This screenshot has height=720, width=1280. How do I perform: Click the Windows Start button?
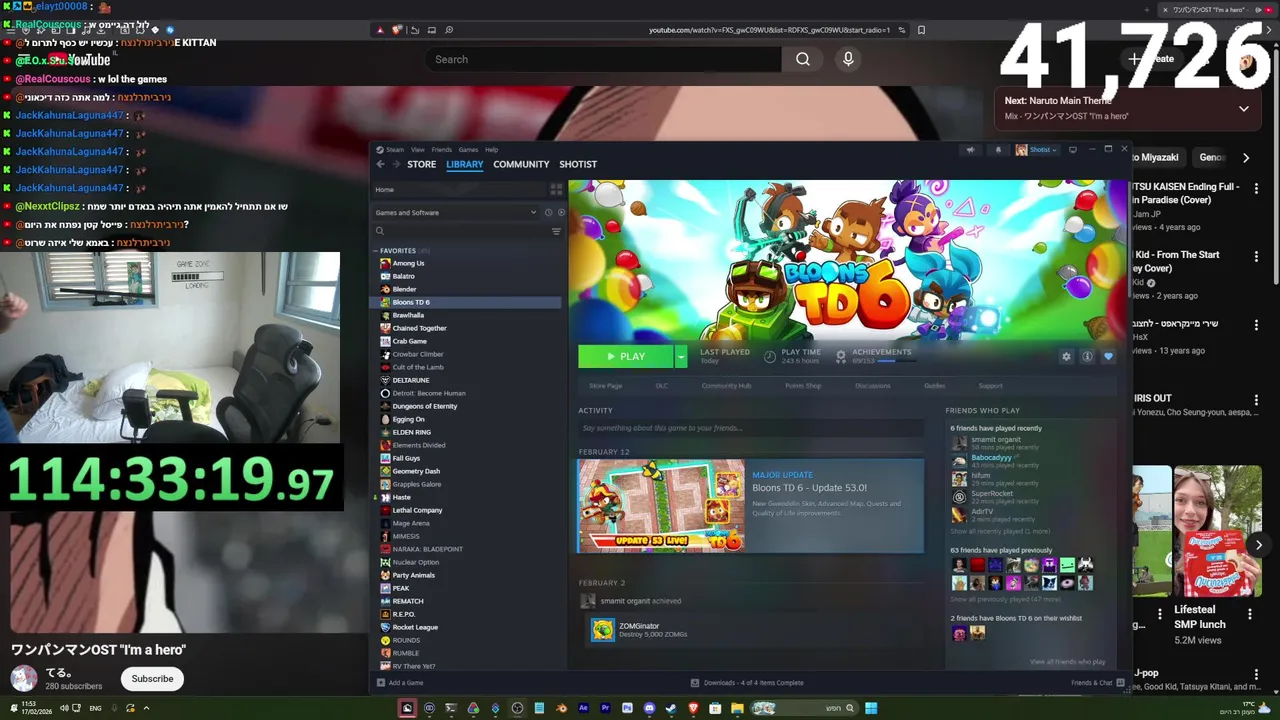(871, 708)
